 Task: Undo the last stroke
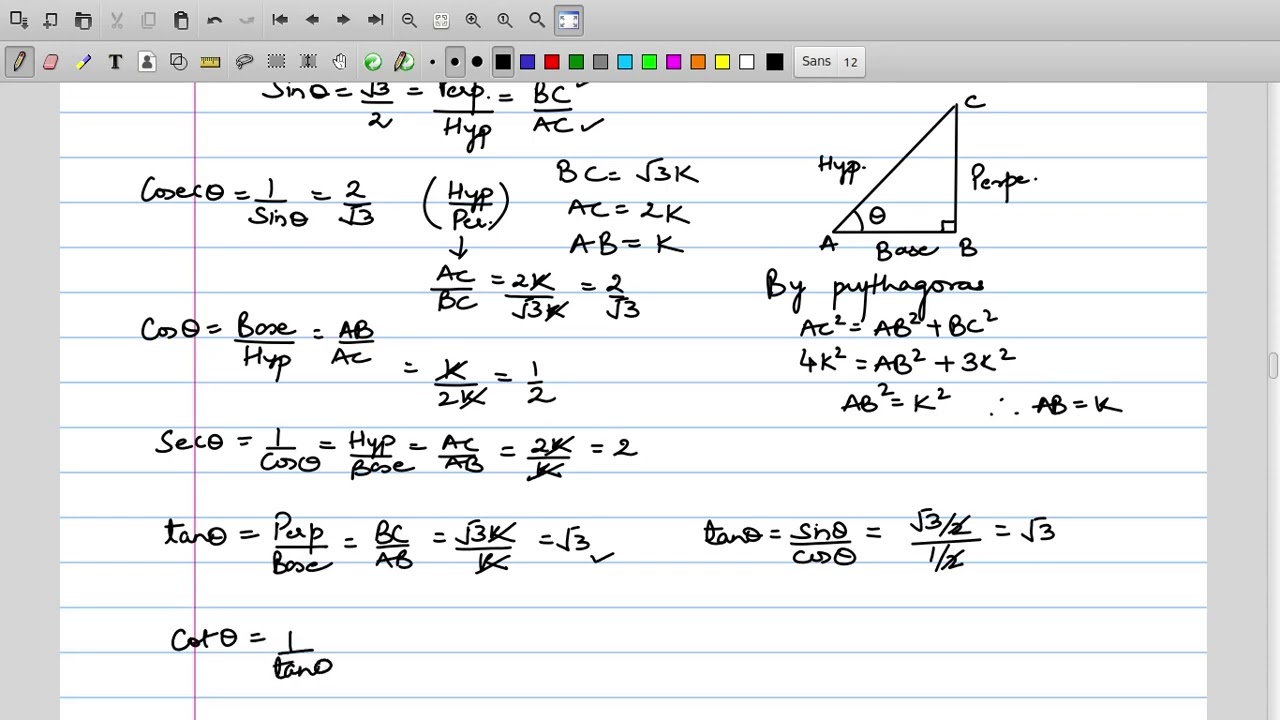[214, 20]
